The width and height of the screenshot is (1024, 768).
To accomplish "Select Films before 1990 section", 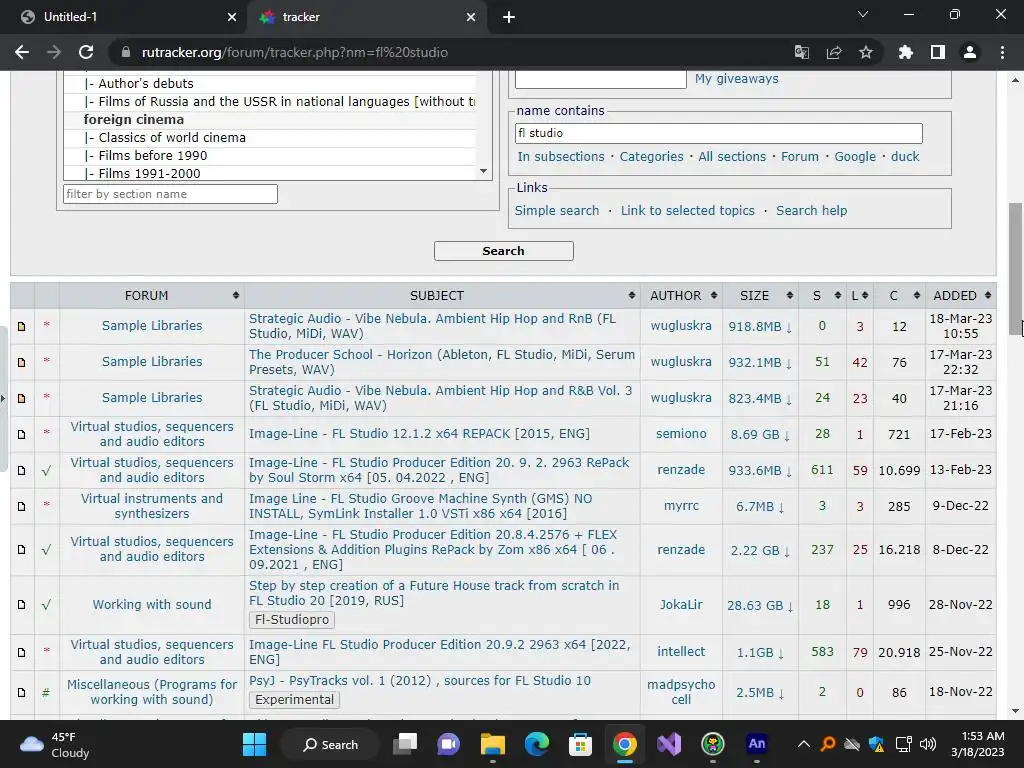I will click(x=270, y=155).
